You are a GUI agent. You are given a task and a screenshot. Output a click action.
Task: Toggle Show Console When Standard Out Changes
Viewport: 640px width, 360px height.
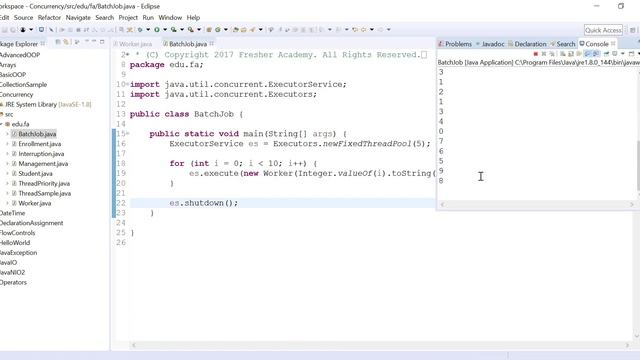pos(587,54)
